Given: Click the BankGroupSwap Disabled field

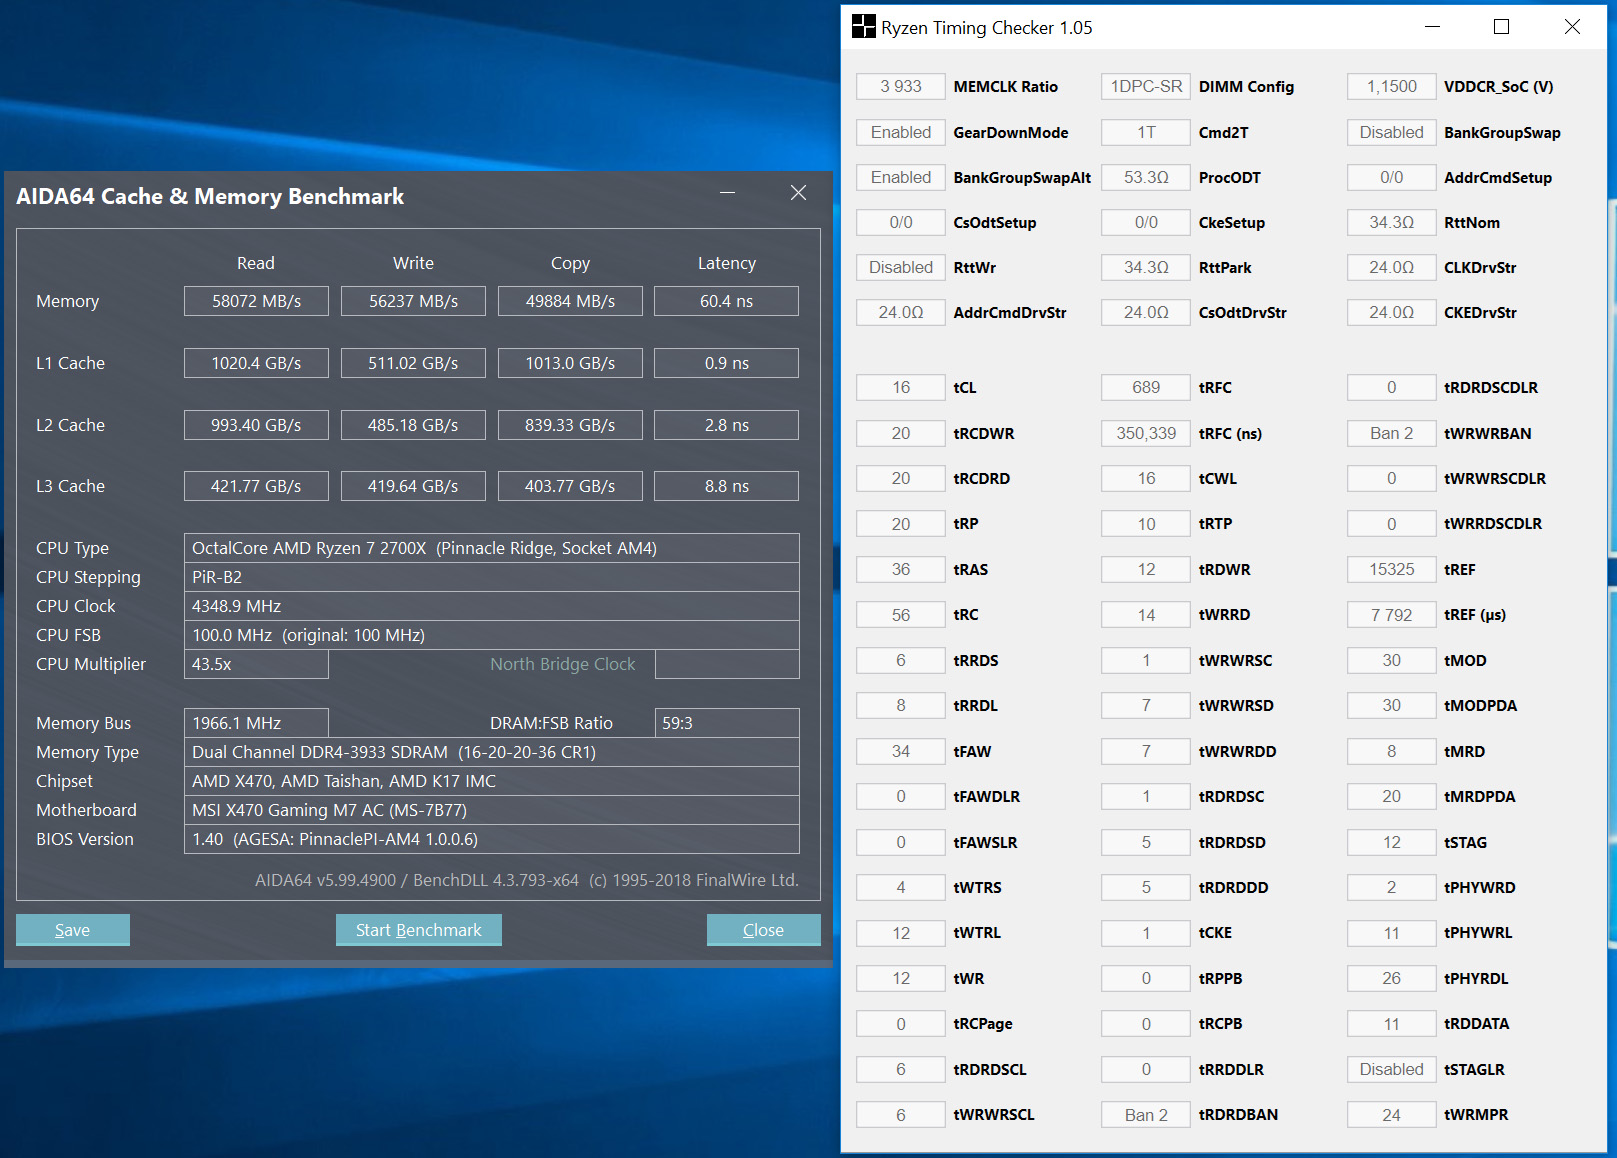Looking at the screenshot, I should click(x=1392, y=132).
